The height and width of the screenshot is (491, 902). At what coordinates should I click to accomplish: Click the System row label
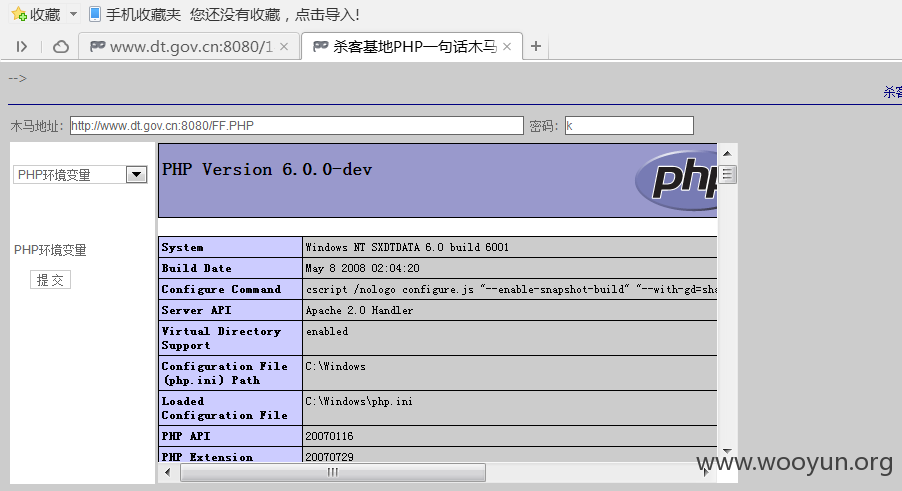click(x=182, y=247)
